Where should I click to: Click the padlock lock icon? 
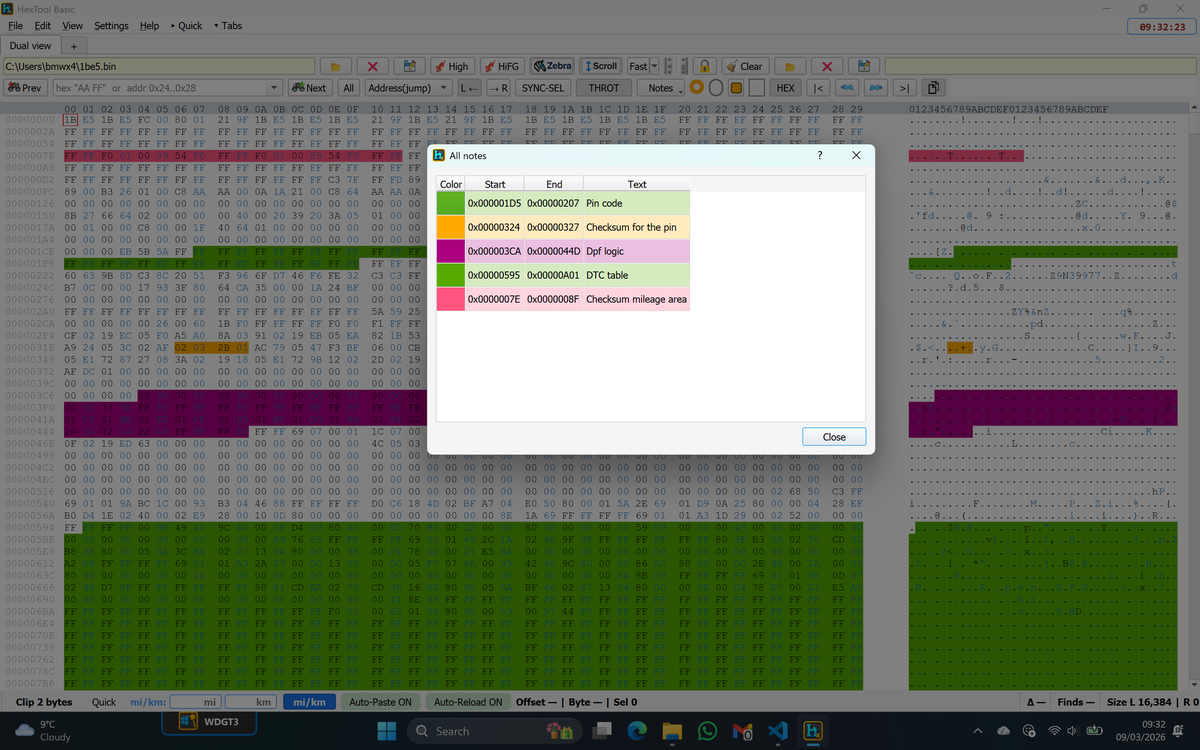(x=705, y=66)
